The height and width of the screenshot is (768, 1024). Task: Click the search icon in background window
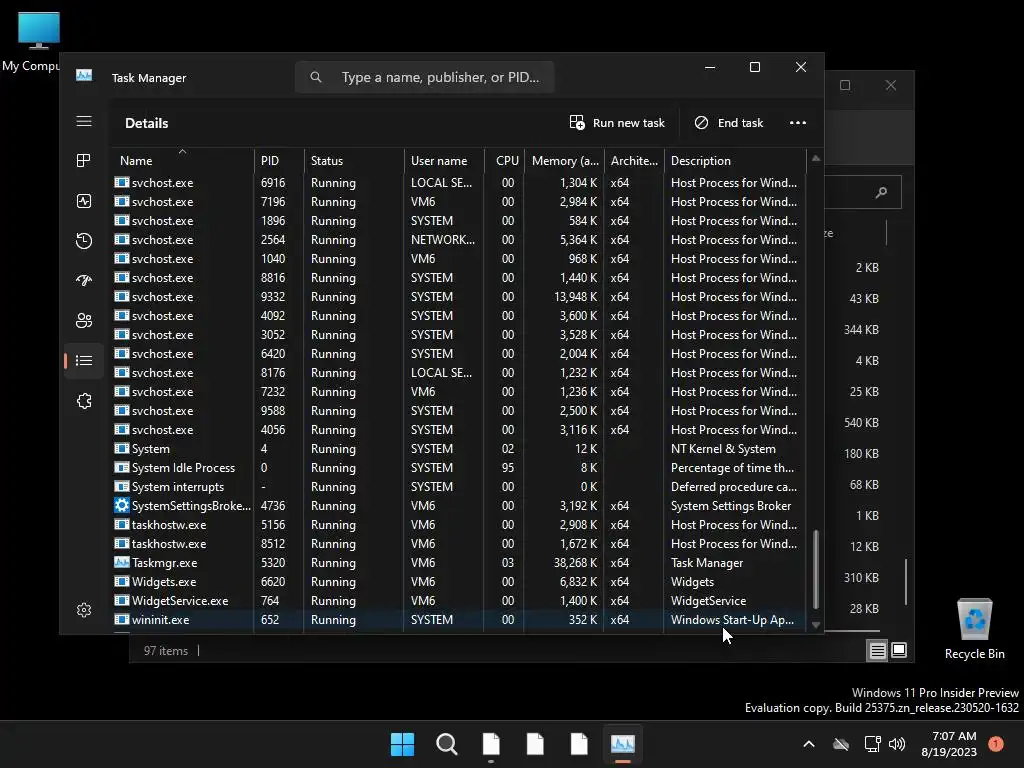[882, 192]
